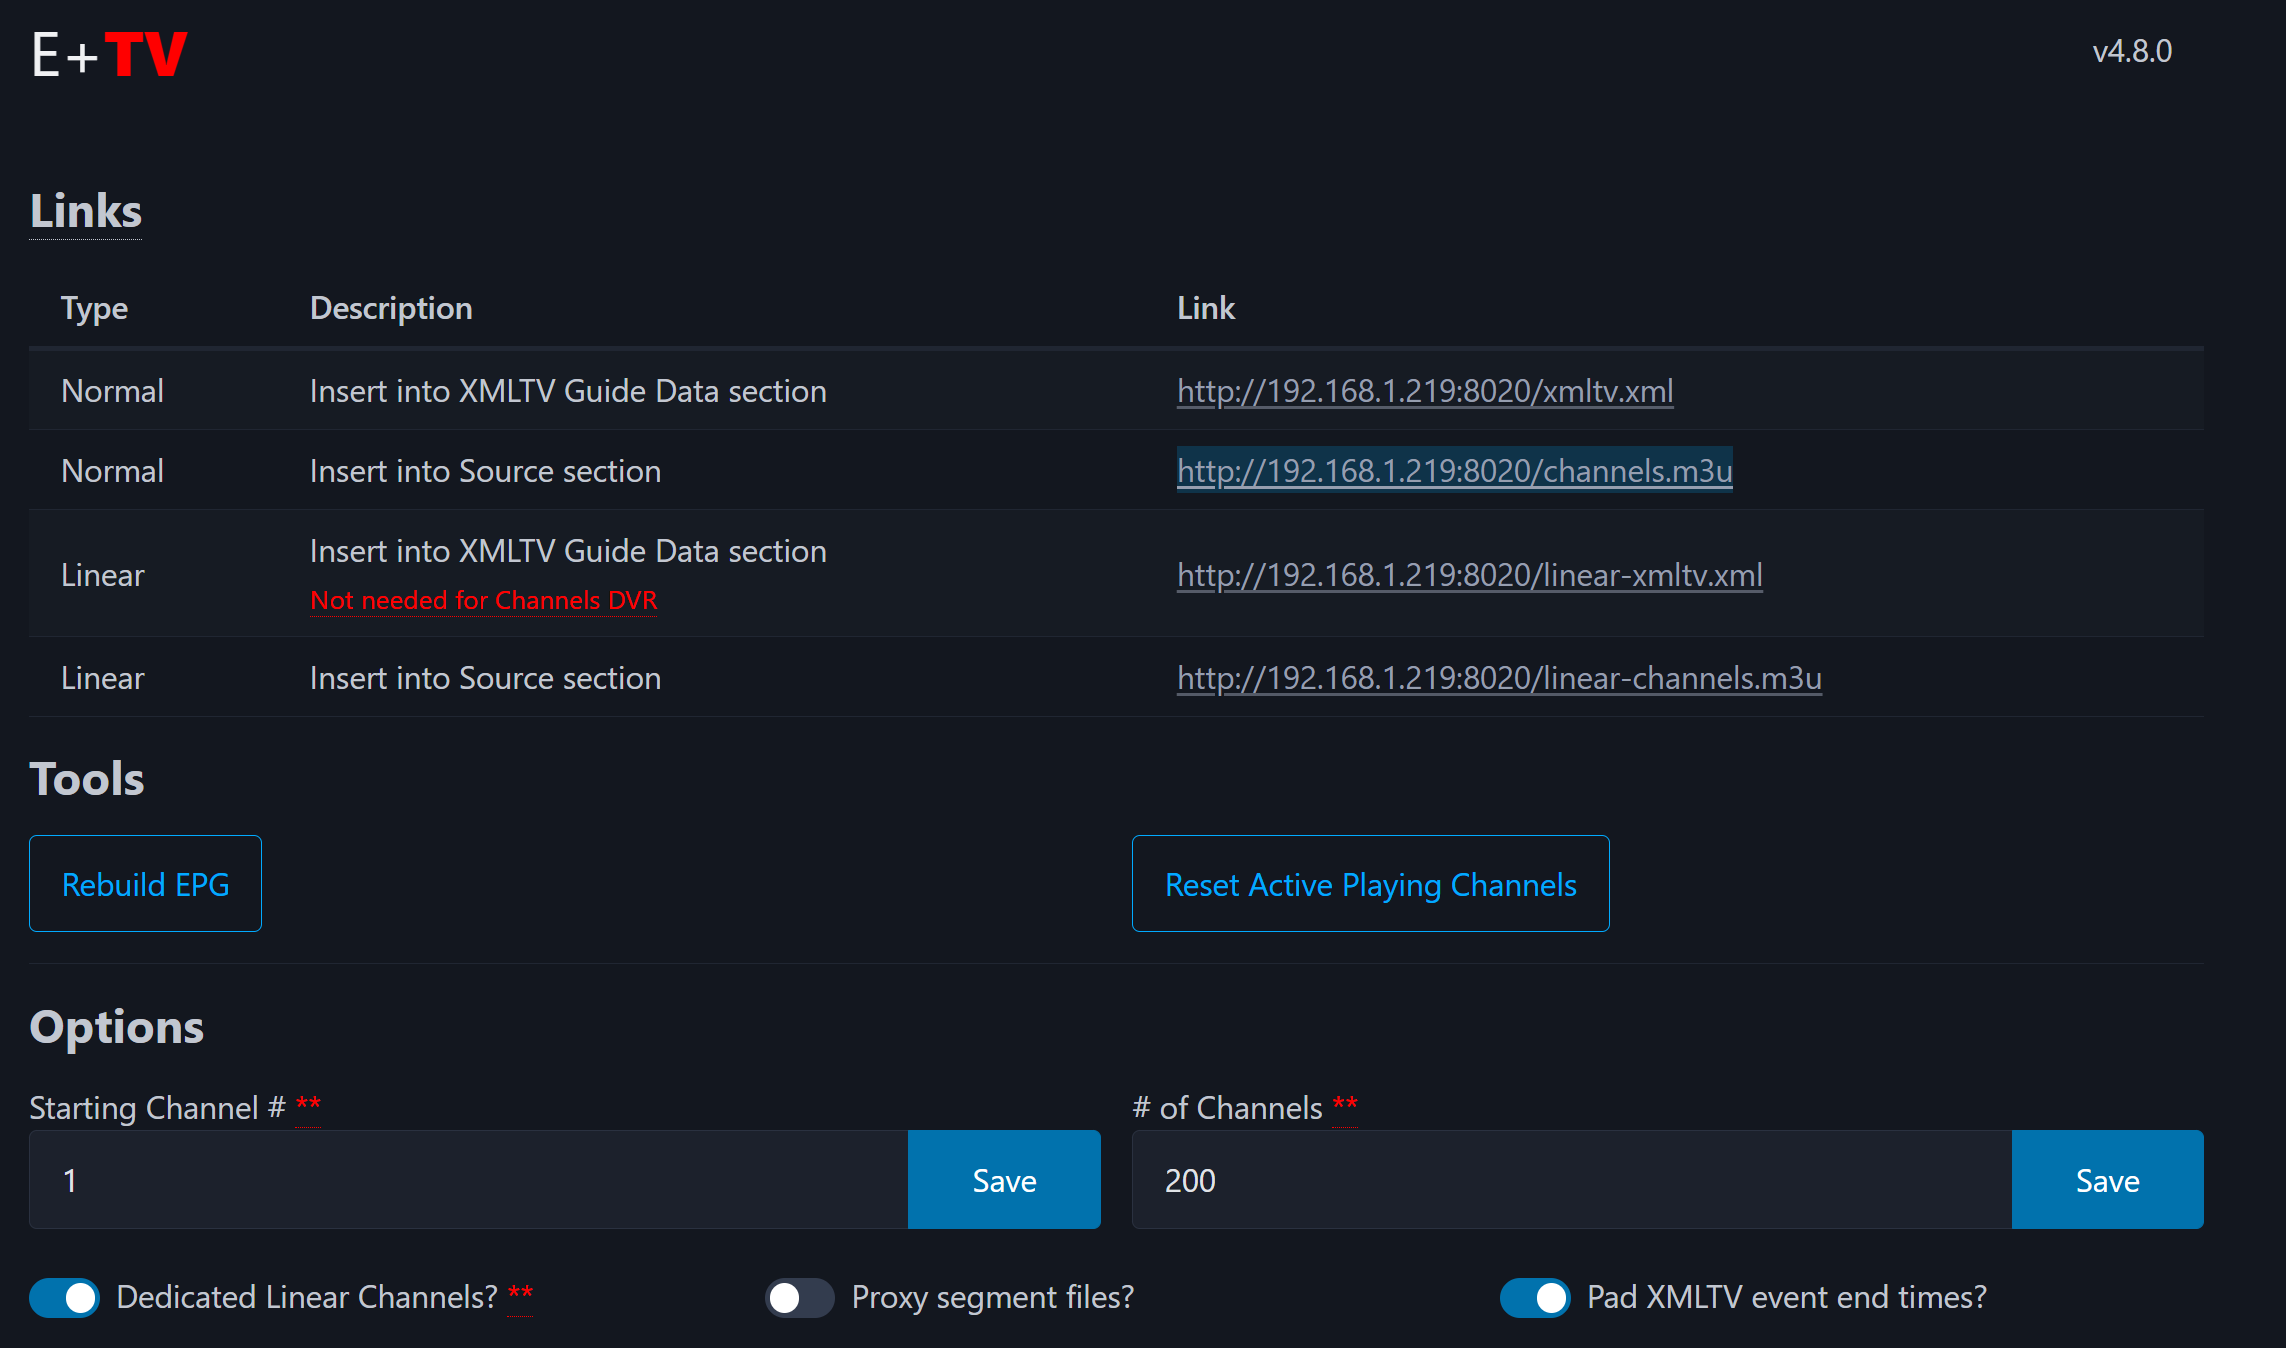Click the v4.8.0 version label
2286x1348 pixels.
2132,51
